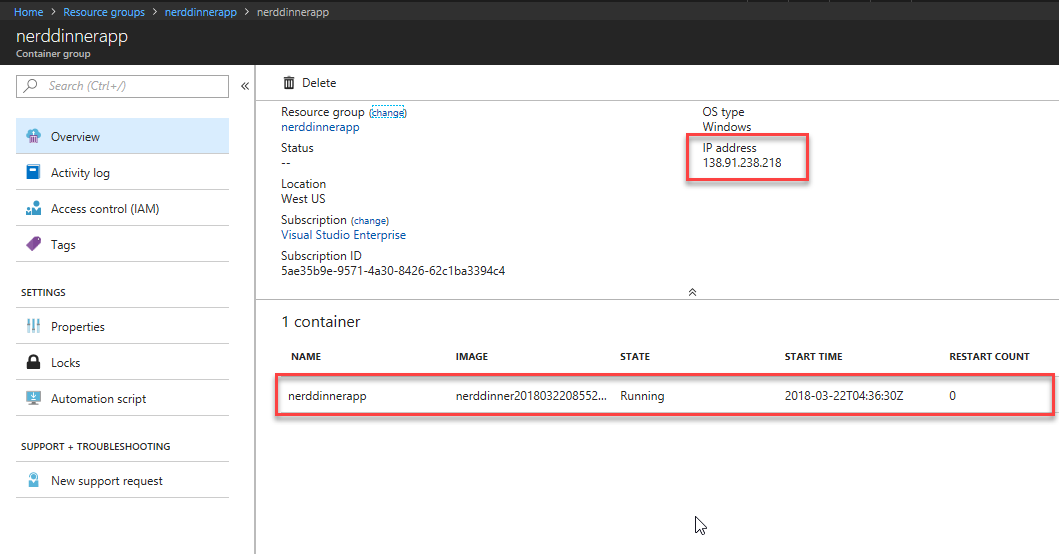
Task: Click the search magnifier icon
Action: point(31,86)
